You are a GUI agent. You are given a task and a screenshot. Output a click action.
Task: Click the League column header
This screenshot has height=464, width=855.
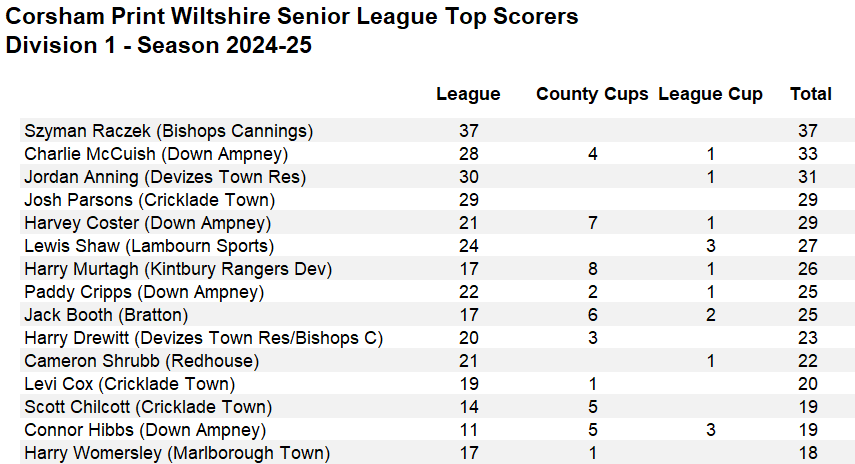468,94
